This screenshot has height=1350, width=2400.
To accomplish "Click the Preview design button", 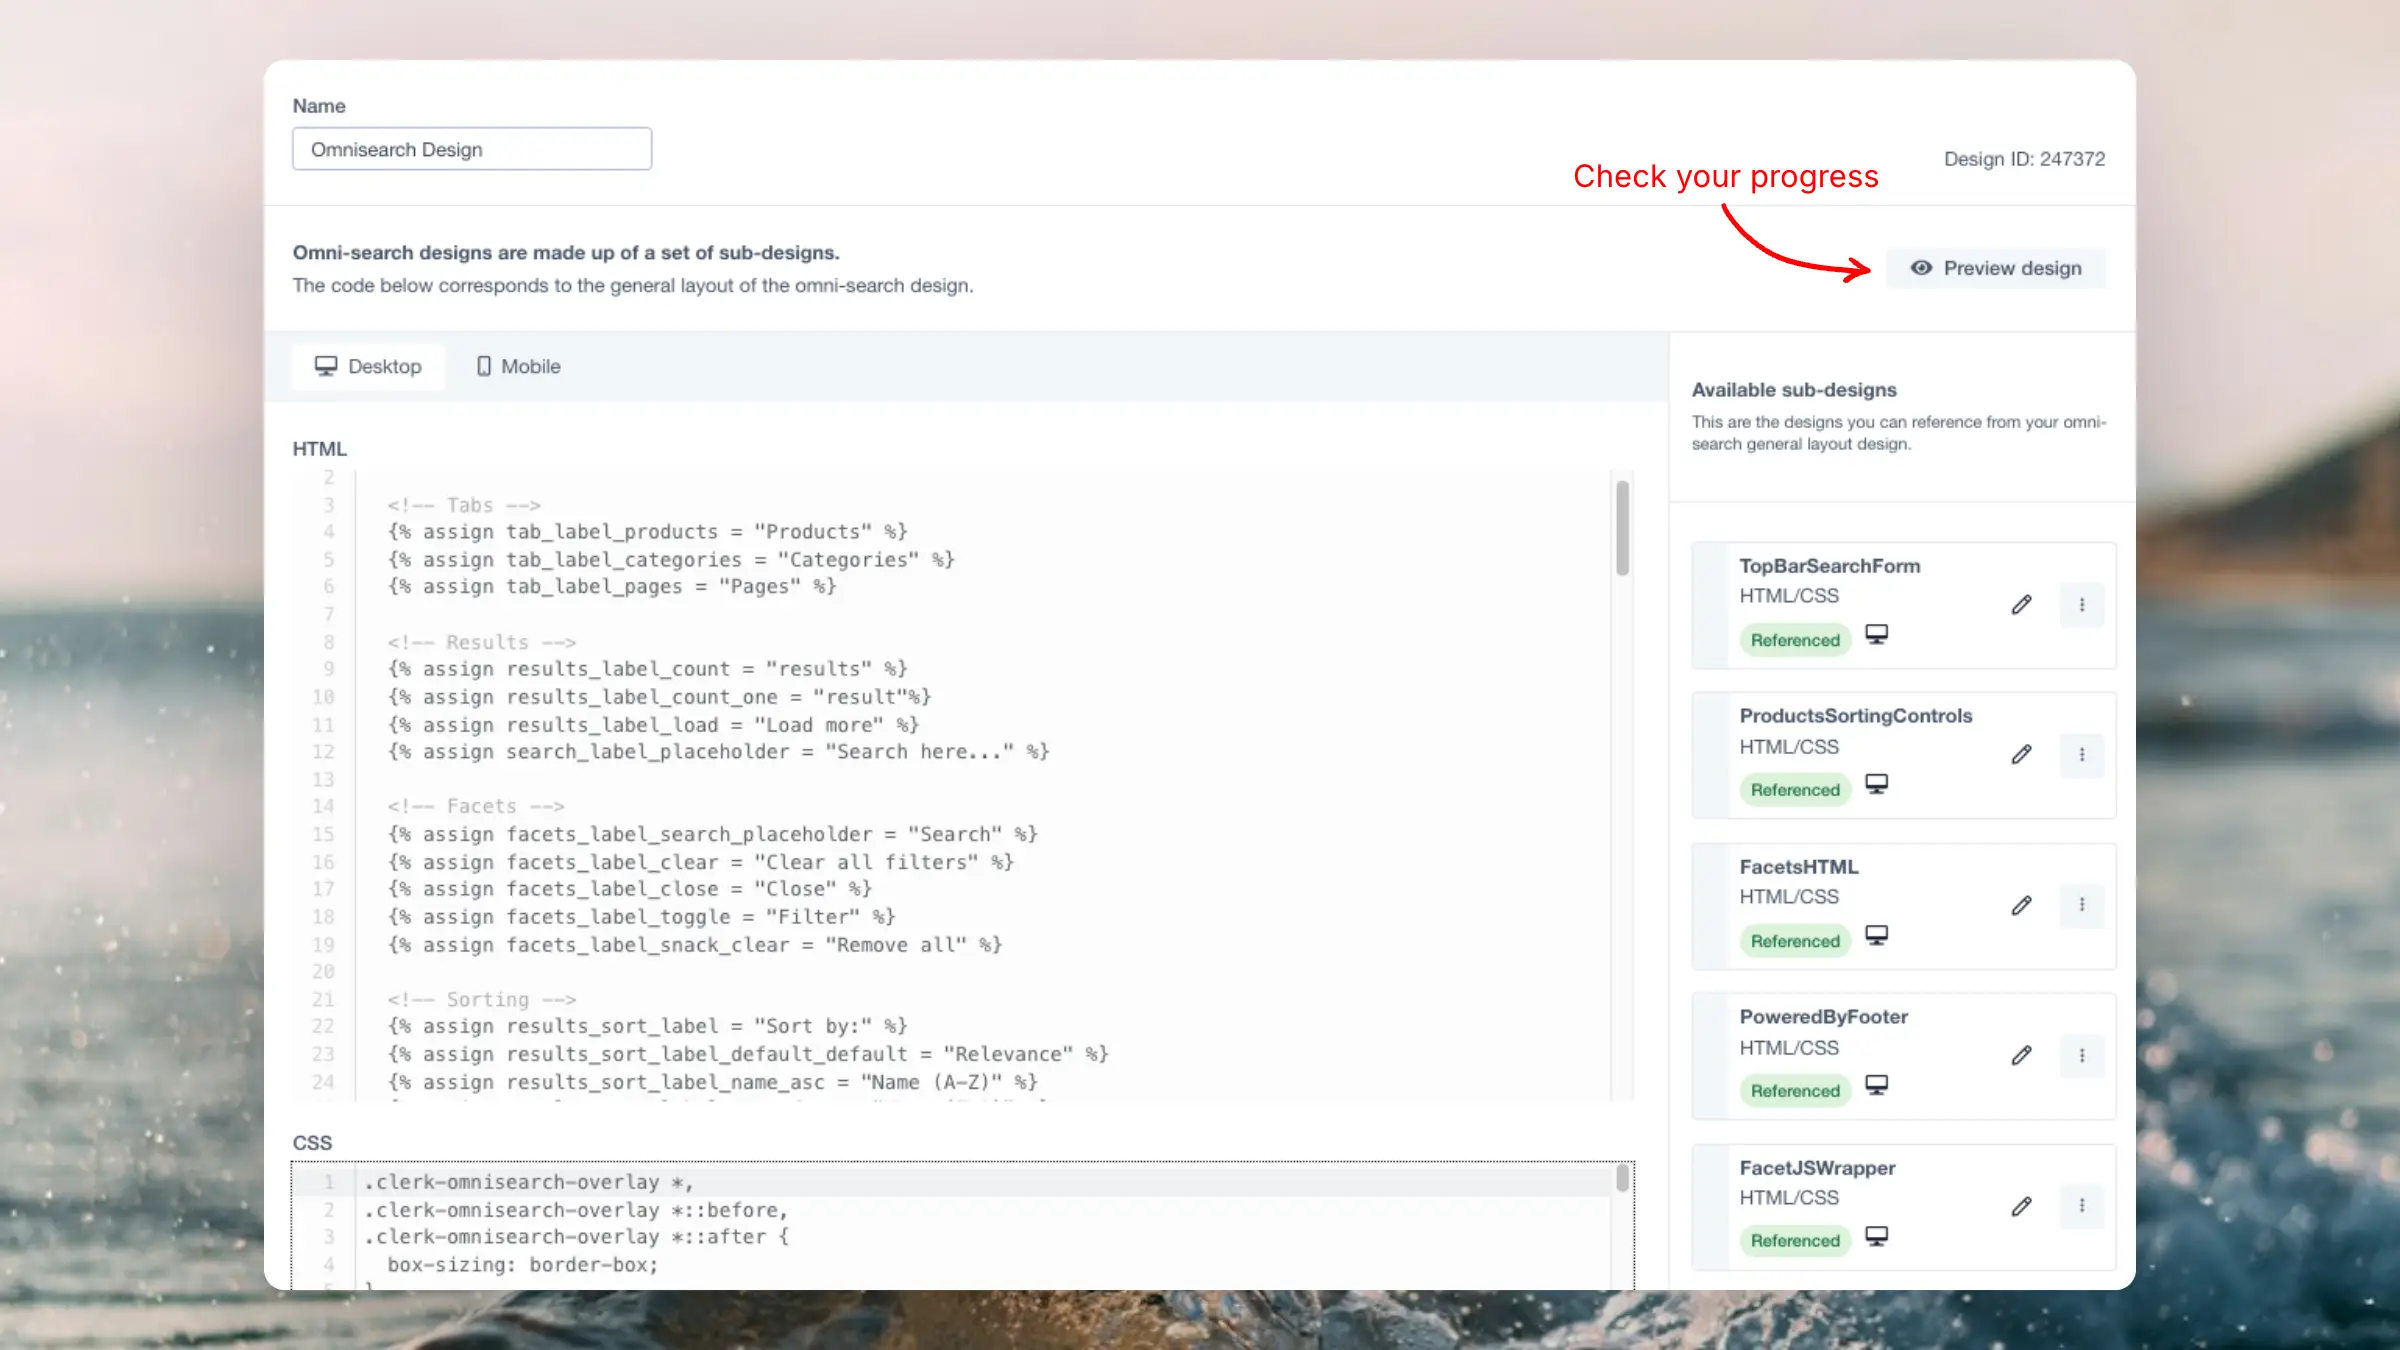I will coord(1996,267).
